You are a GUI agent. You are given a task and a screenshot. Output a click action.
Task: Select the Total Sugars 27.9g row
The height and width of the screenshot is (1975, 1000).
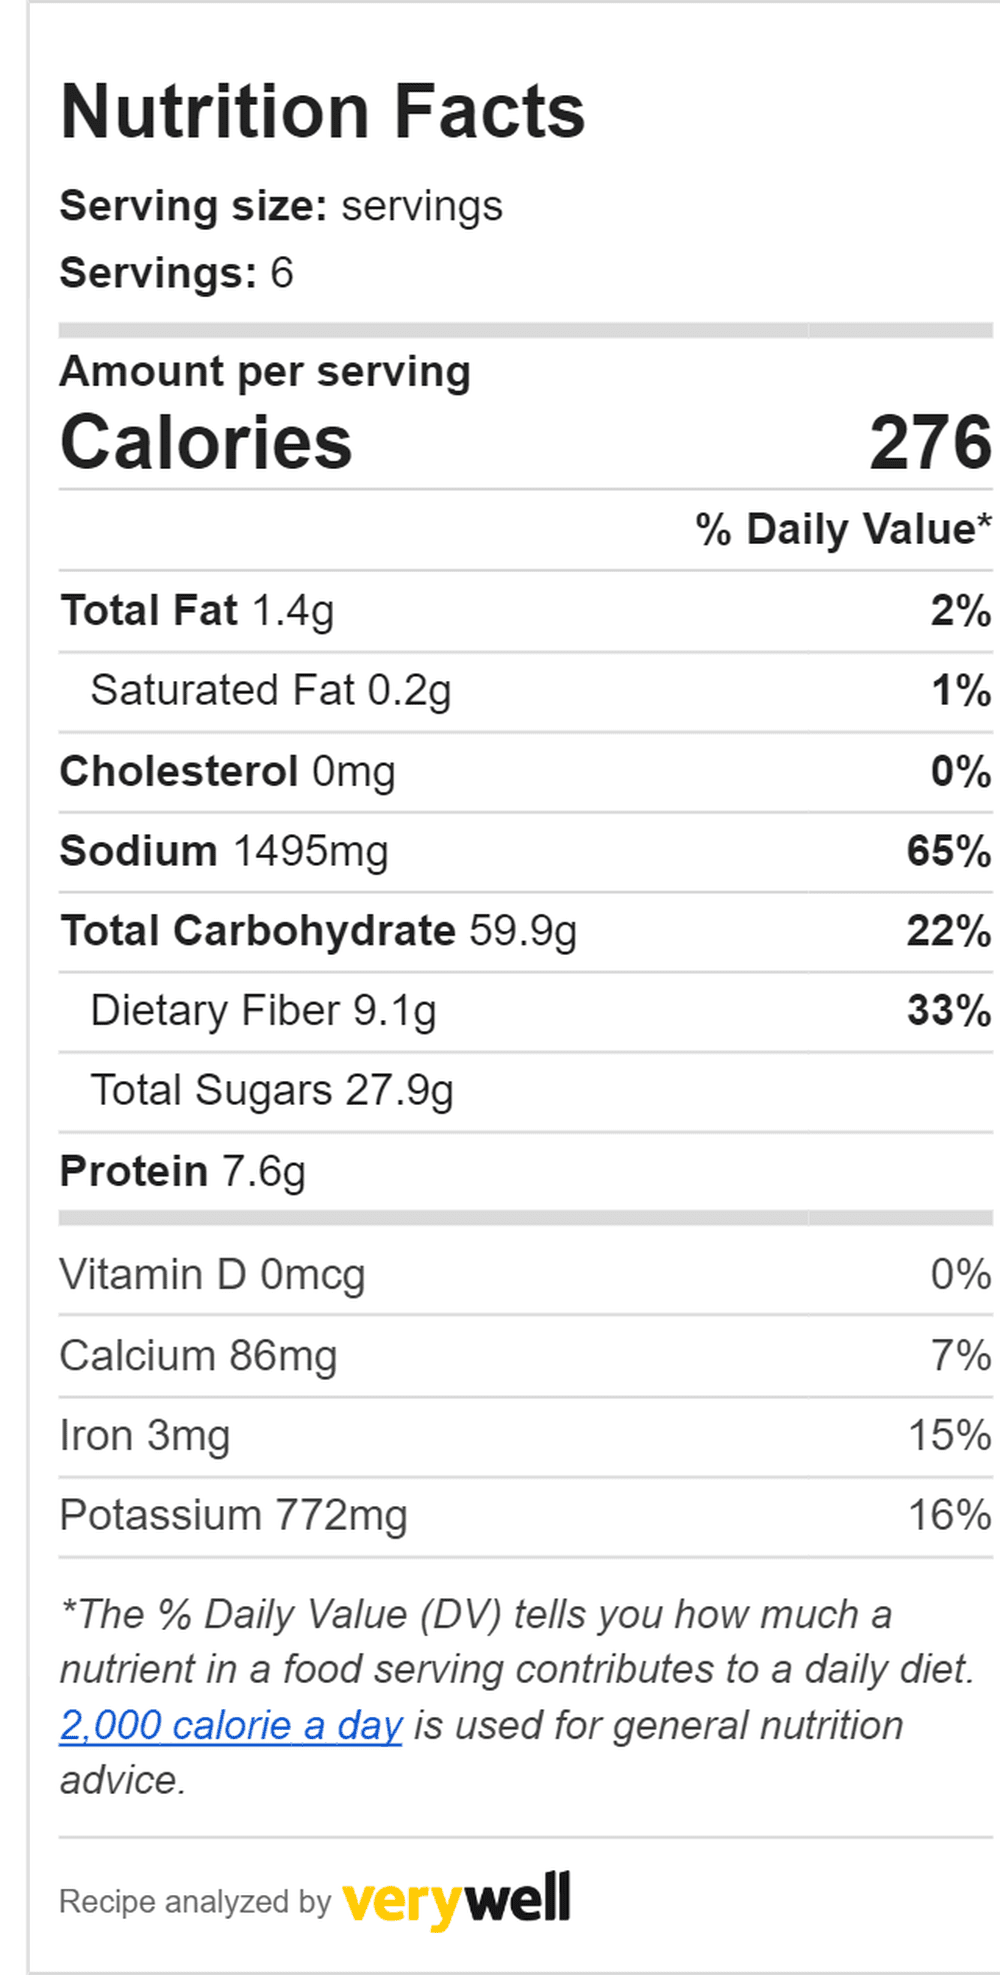(x=526, y=1092)
